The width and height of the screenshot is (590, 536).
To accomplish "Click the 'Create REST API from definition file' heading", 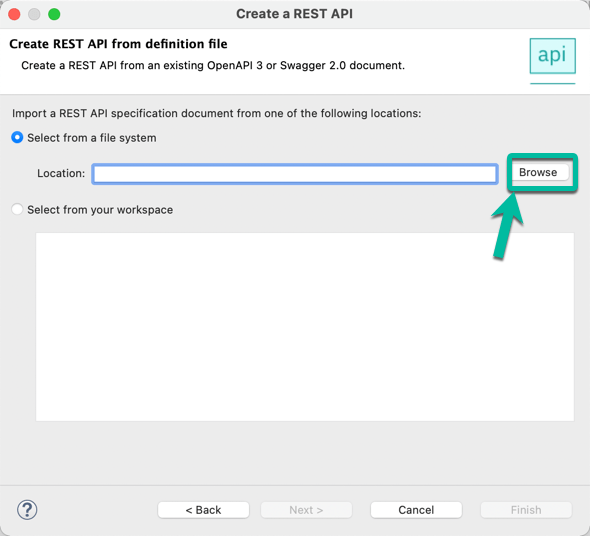I will 118,44.
